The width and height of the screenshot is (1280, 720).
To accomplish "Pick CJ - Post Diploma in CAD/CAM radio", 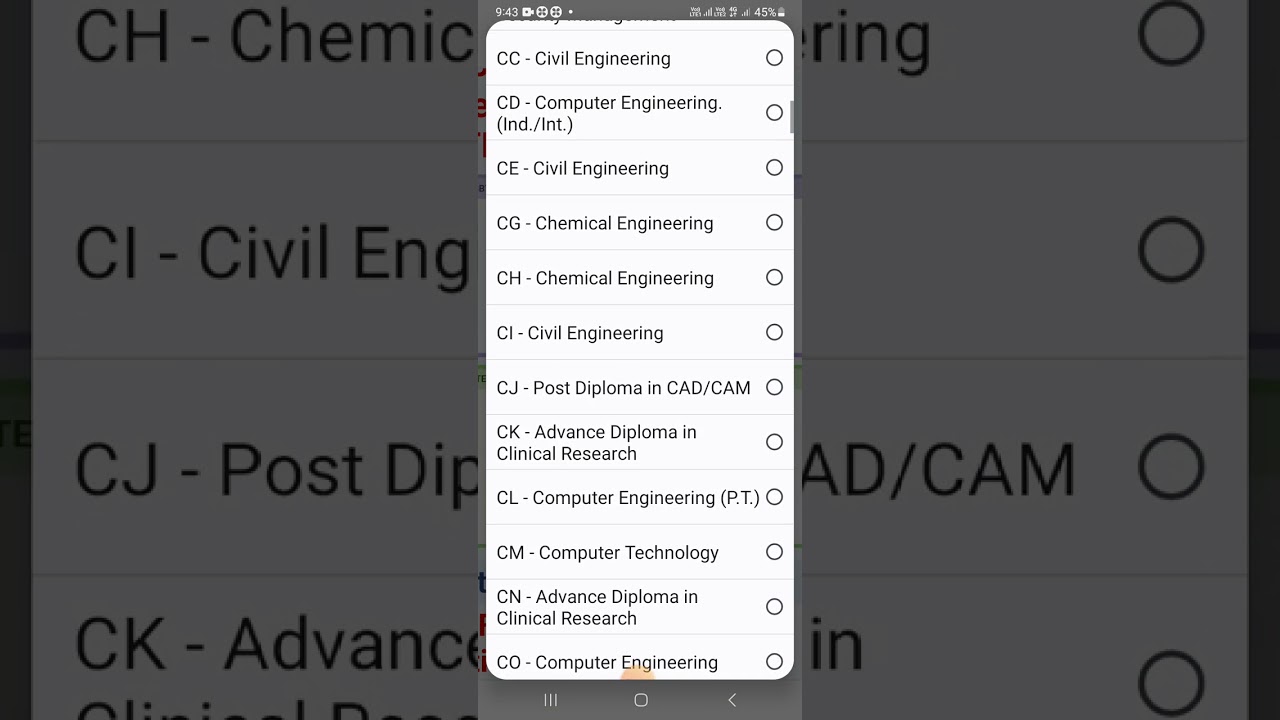I will 774,387.
